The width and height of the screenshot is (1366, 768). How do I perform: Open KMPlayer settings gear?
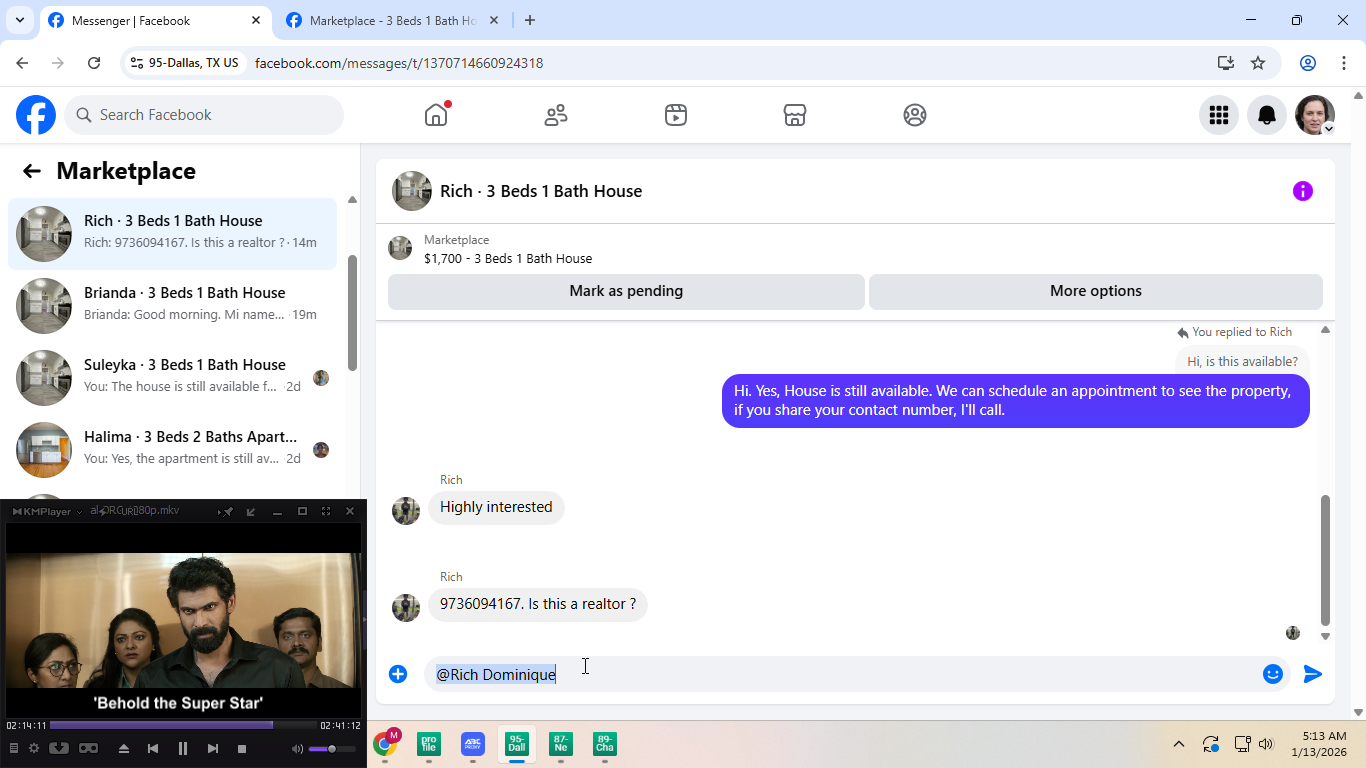tap(34, 748)
